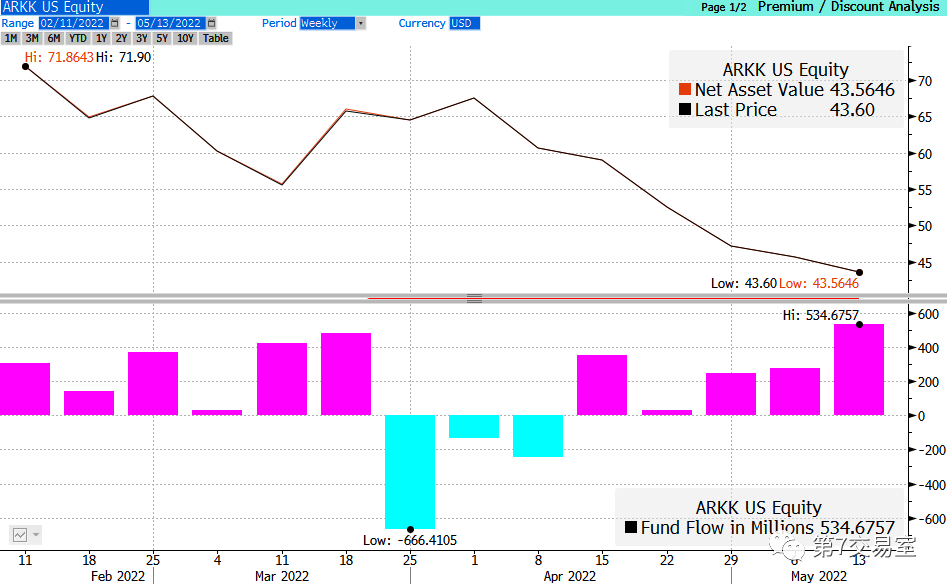Click the Period label
The height and width of the screenshot is (588, 947).
[279, 23]
